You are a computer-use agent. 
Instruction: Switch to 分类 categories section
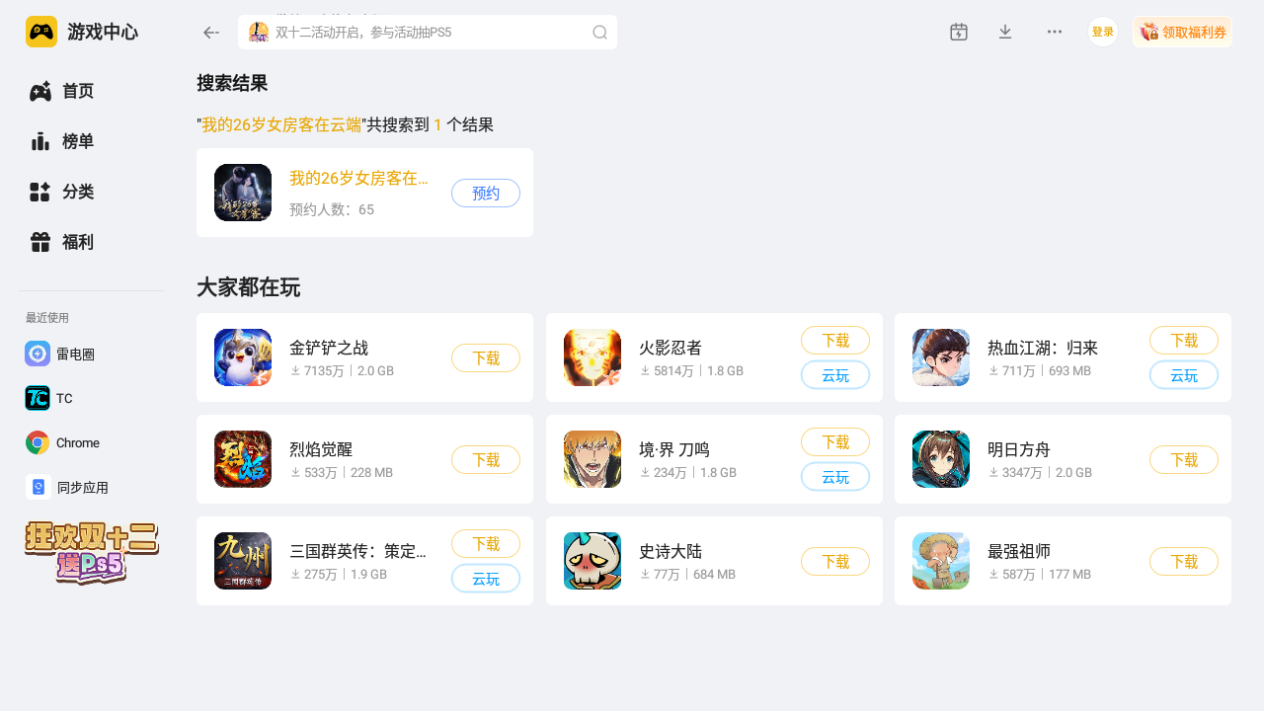(x=61, y=192)
